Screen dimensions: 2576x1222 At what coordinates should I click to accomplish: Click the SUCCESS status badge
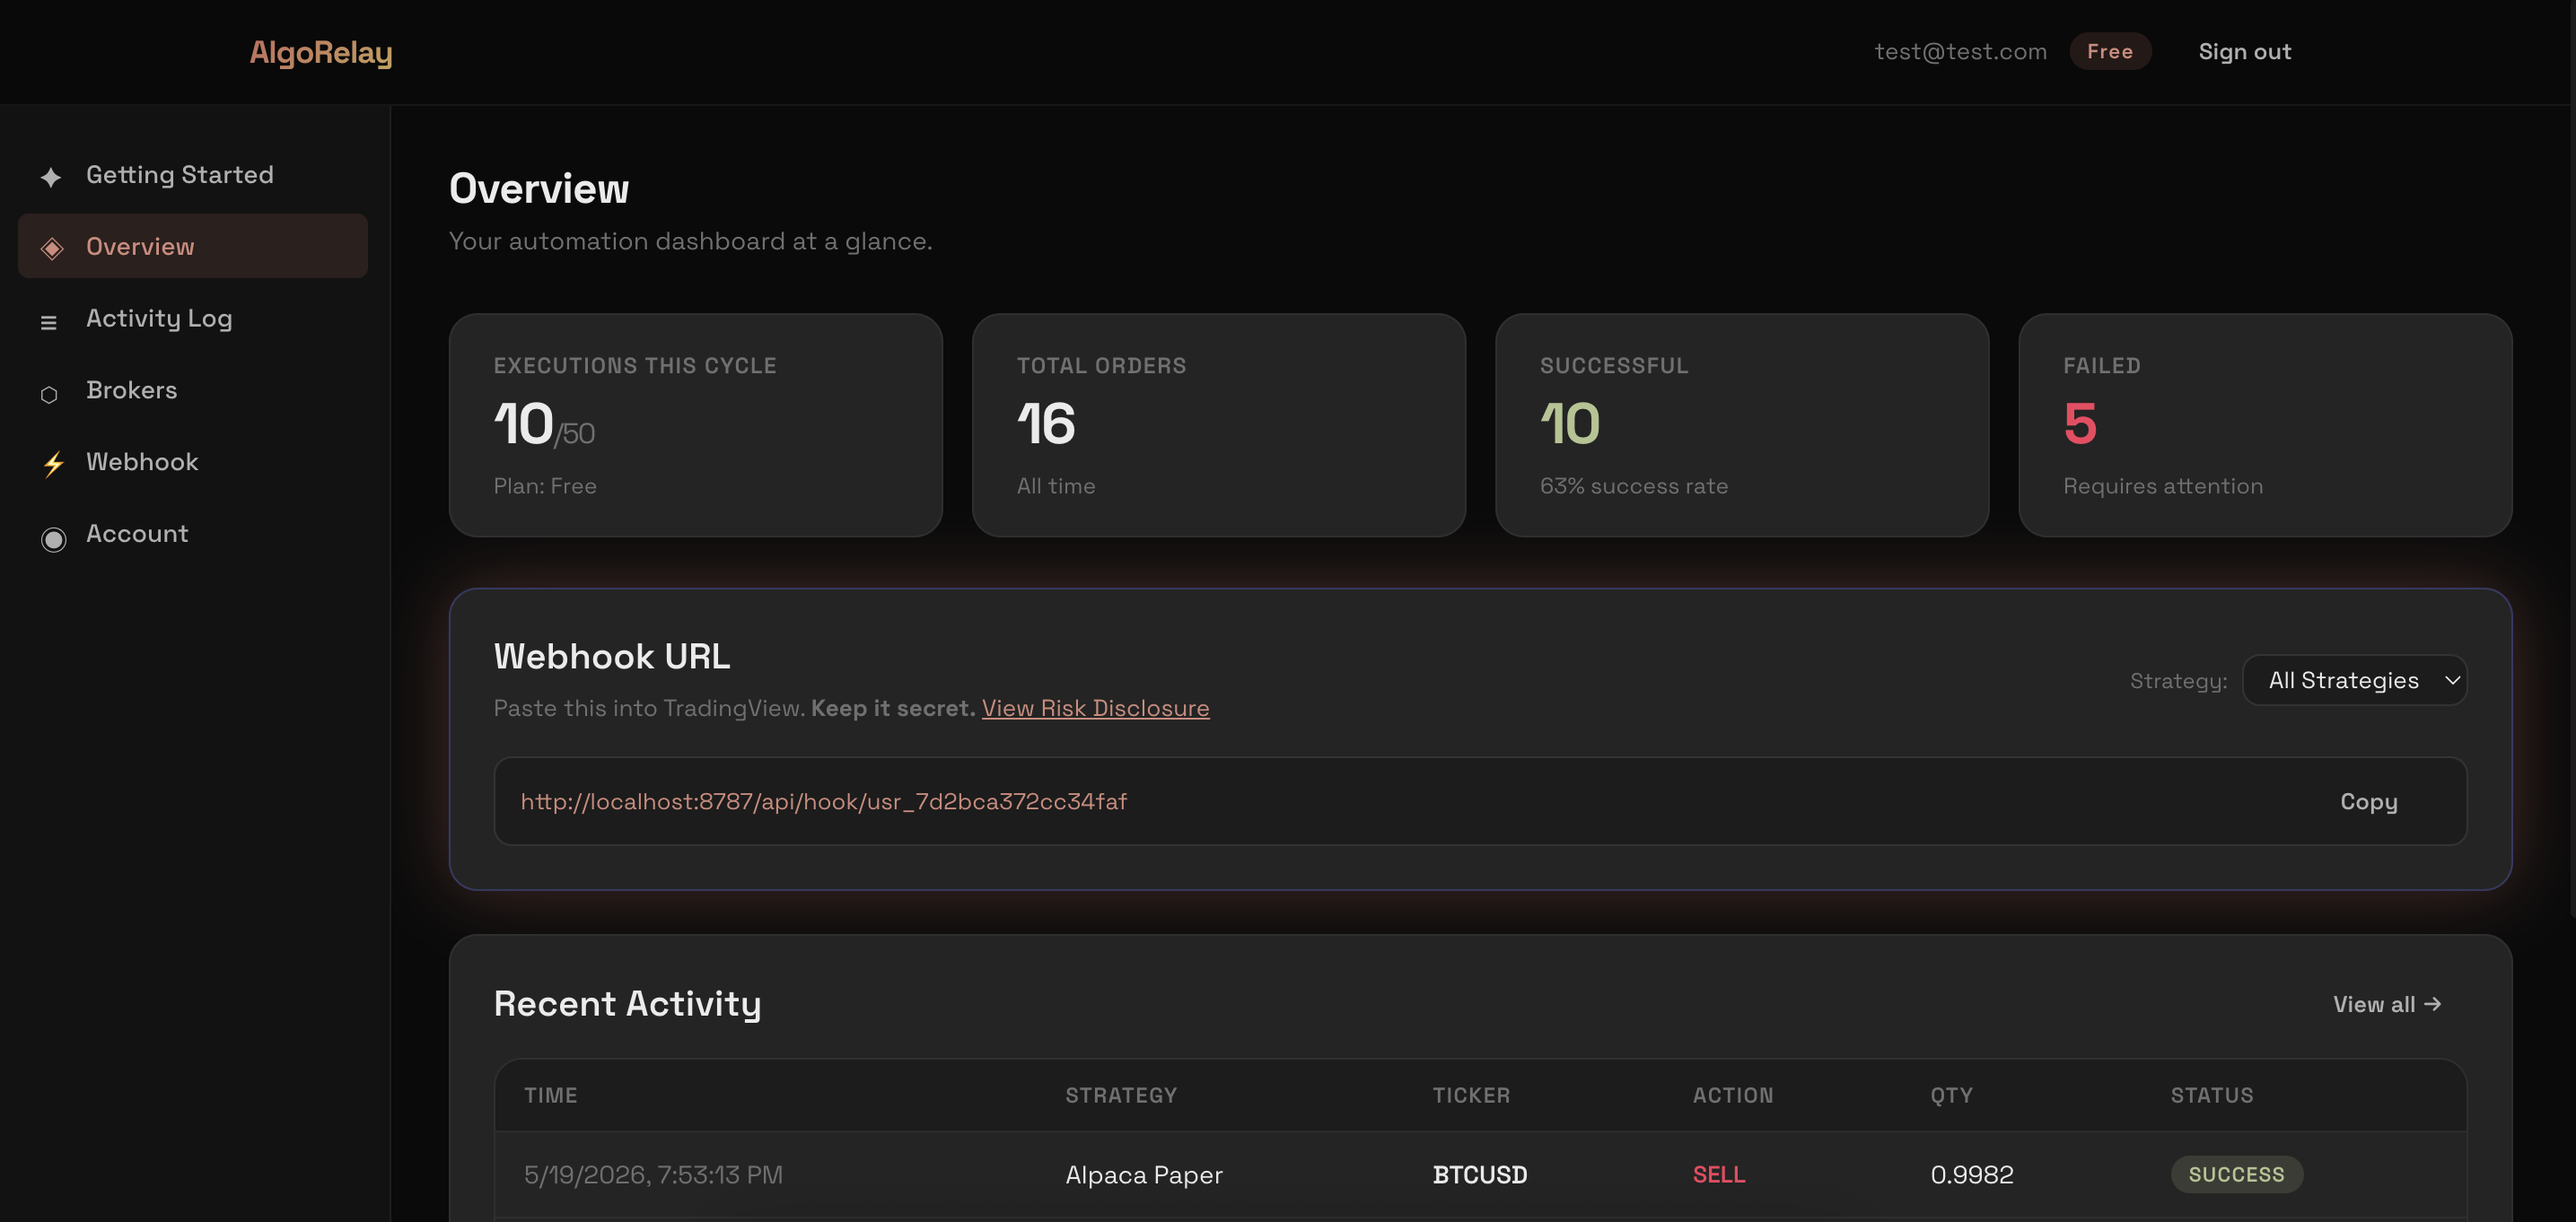coord(2236,1174)
